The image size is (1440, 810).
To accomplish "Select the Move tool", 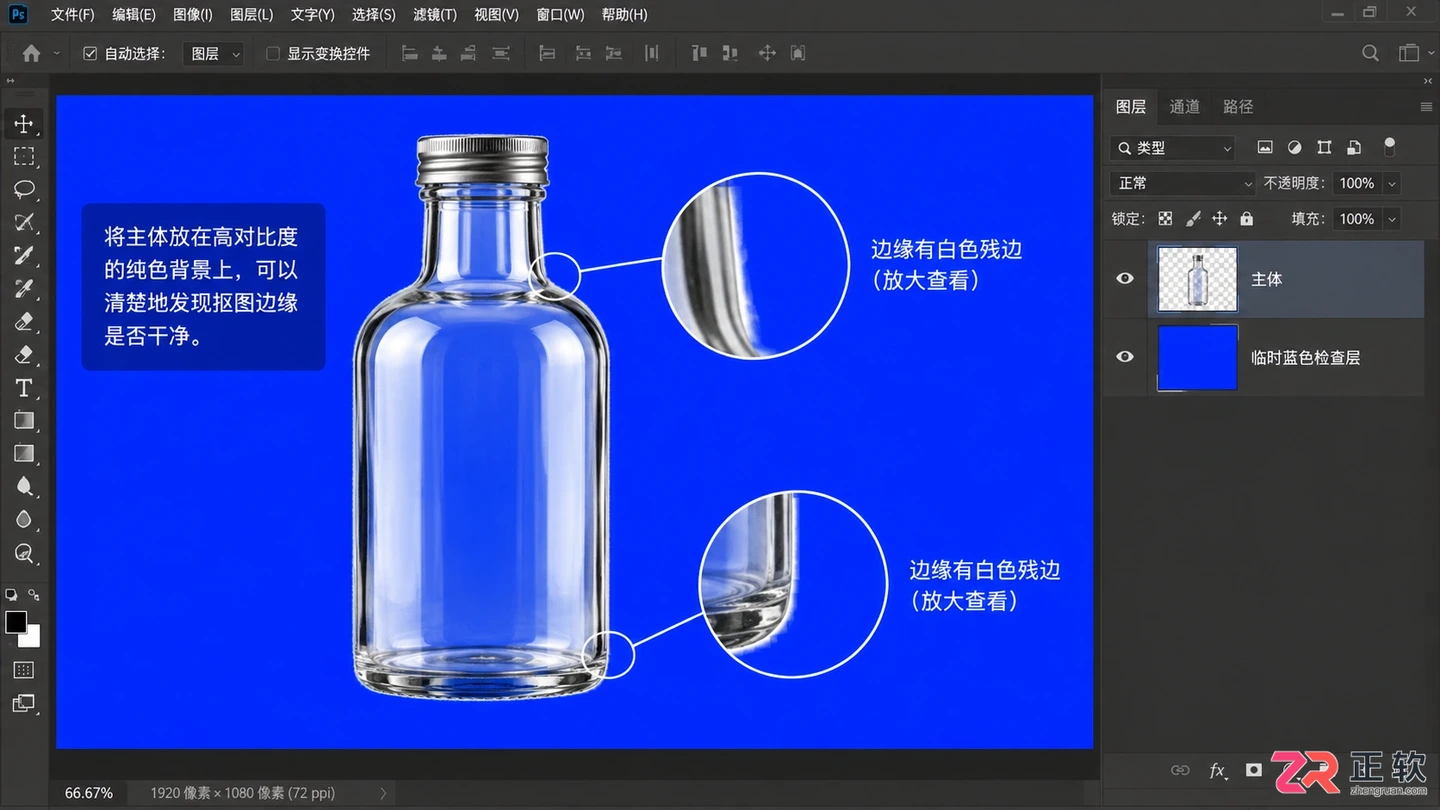I will tap(24, 124).
